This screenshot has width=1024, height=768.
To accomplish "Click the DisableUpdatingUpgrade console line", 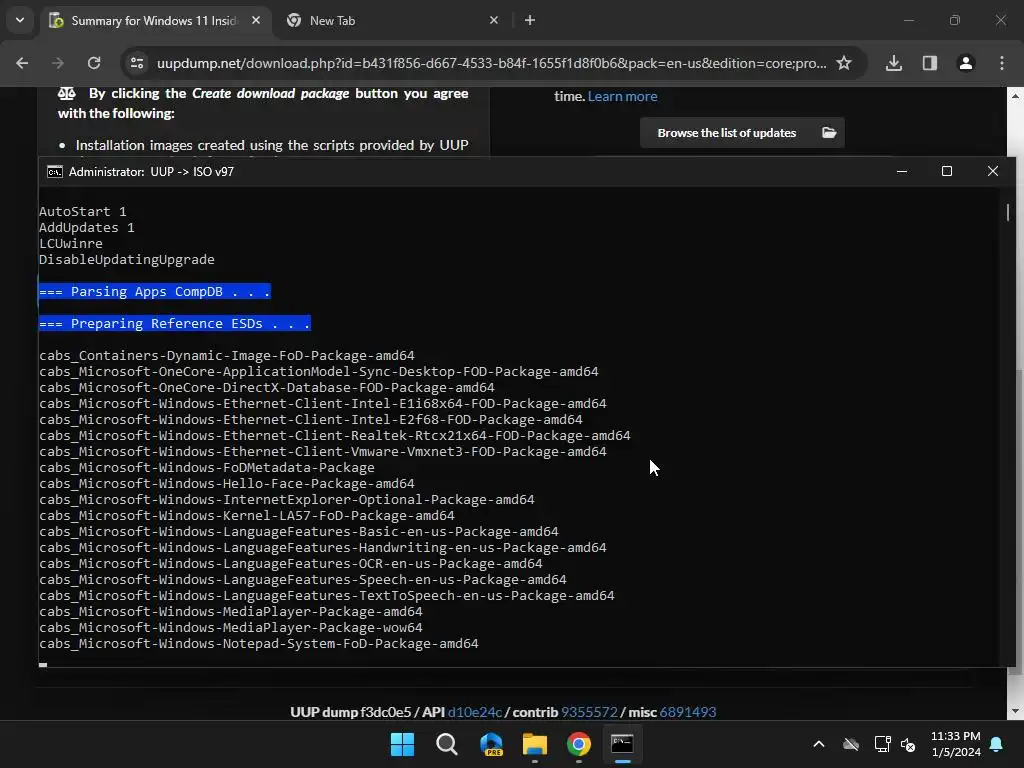I will pyautogui.click(x=127, y=259).
